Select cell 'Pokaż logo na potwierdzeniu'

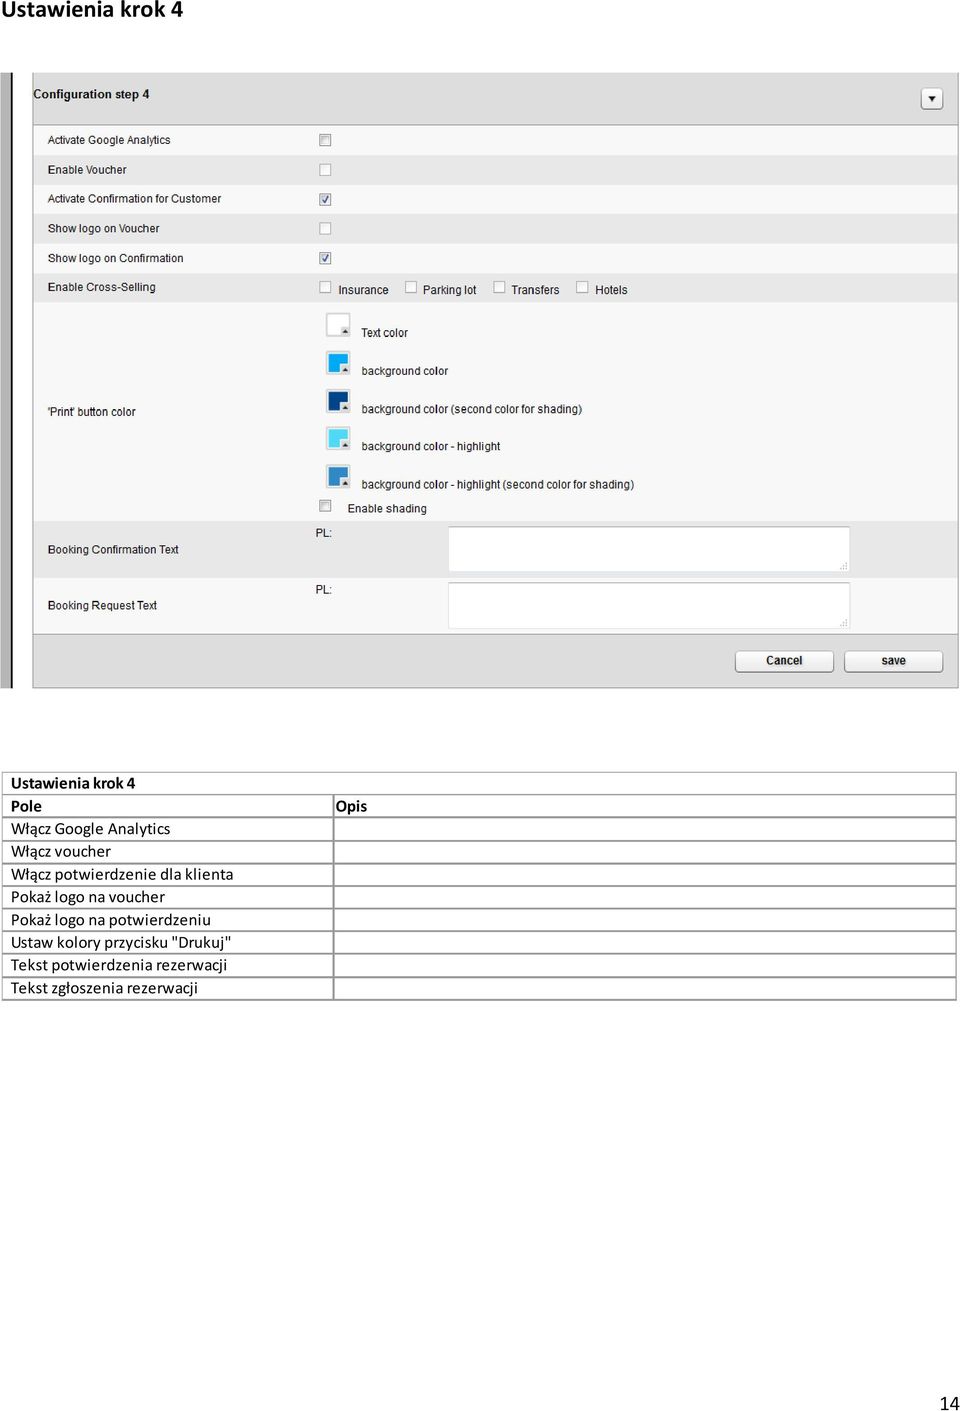(168, 920)
